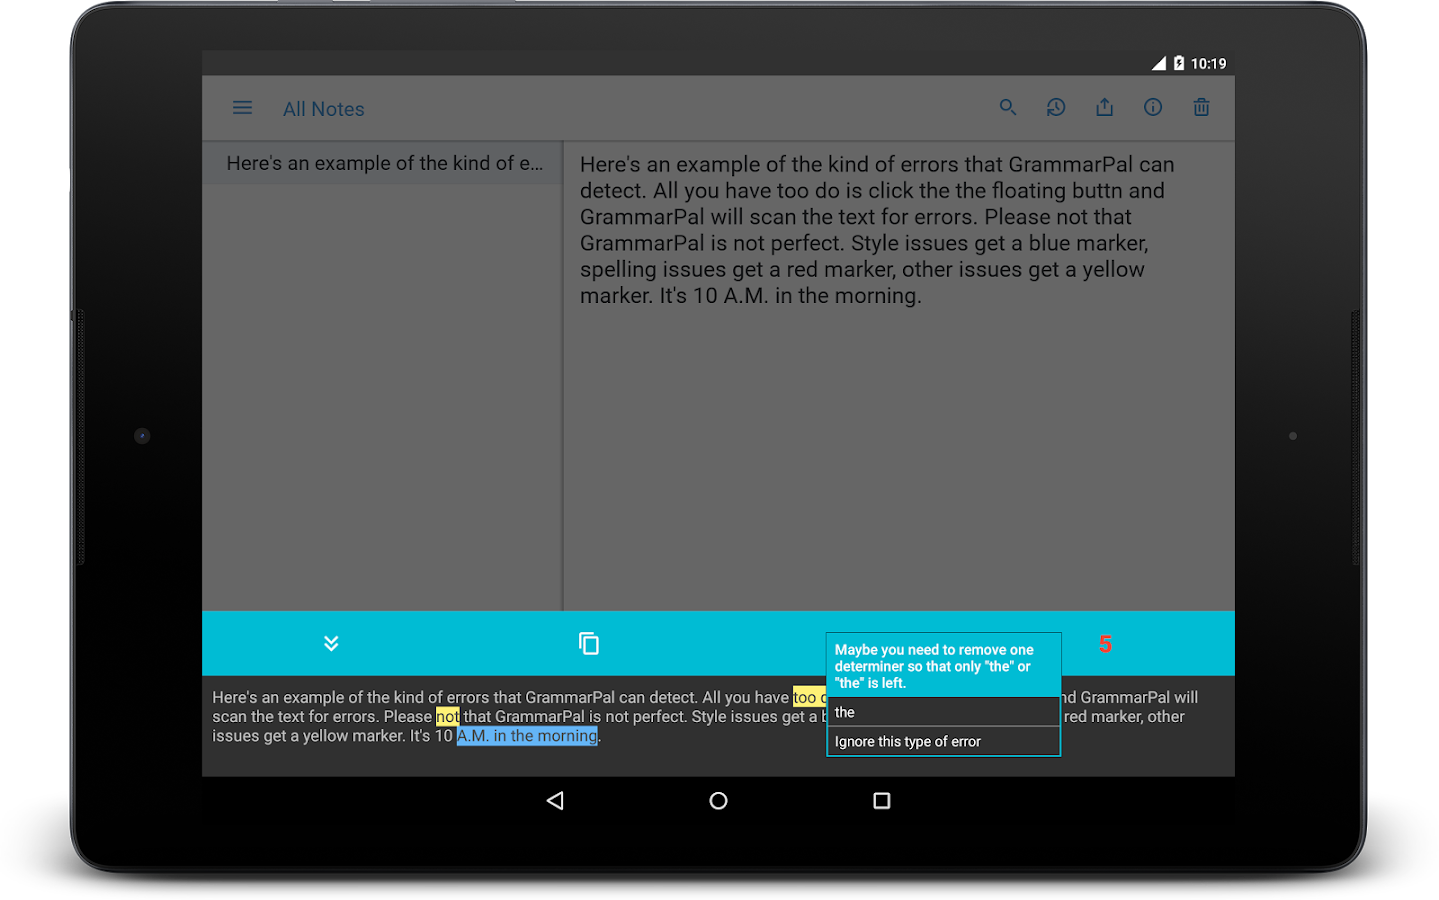Tap the yellow highlighted word "too"
Viewport: 1439px width, 900px height.
808,697
